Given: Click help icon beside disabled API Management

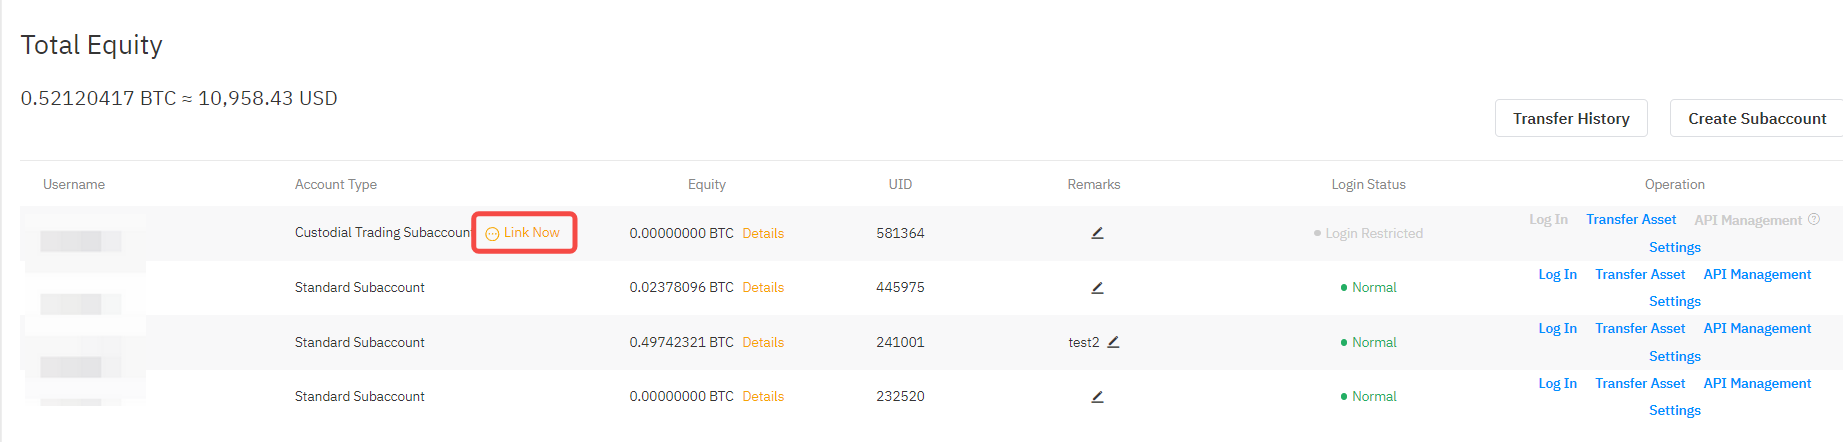Looking at the screenshot, I should (x=1814, y=220).
